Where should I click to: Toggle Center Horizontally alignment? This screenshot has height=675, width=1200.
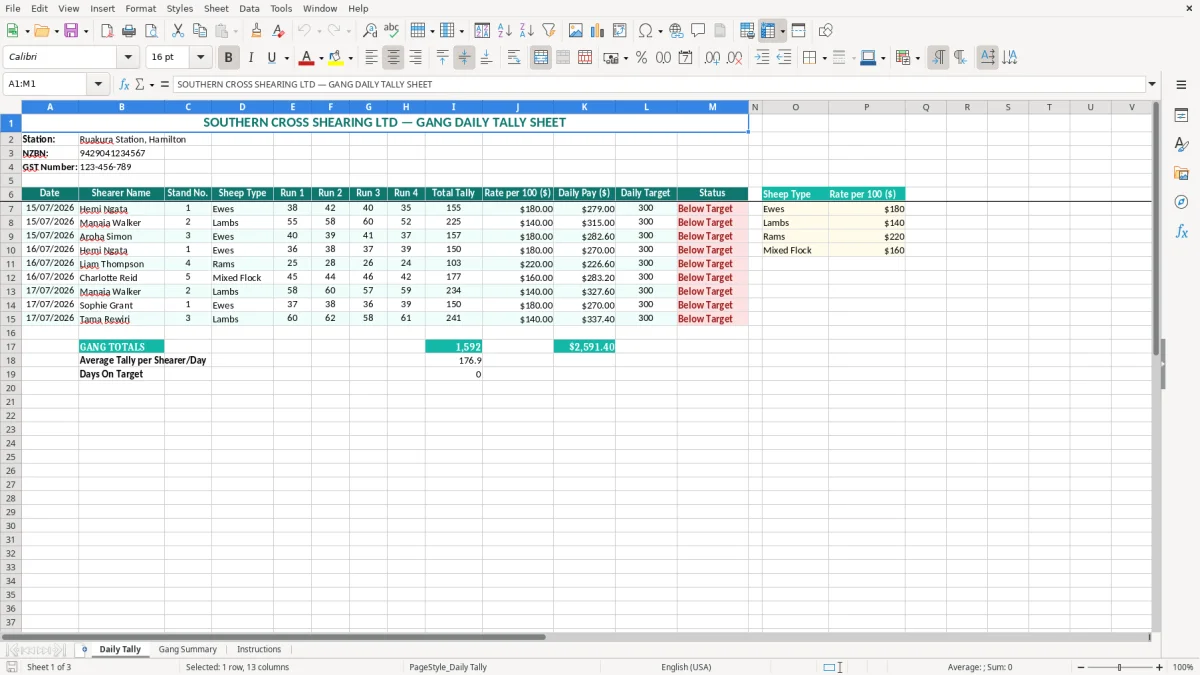pos(394,58)
